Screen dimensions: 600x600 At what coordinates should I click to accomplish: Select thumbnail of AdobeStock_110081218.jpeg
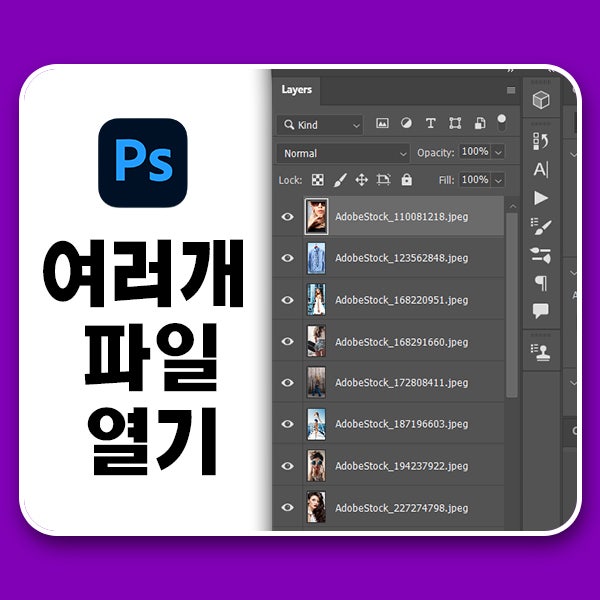coord(316,217)
